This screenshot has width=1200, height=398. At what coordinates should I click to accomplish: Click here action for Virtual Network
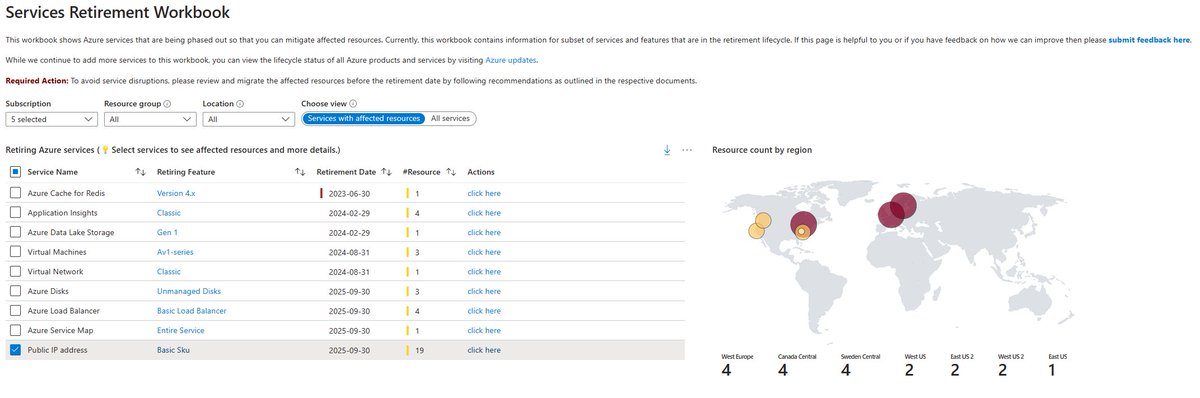click(x=484, y=271)
